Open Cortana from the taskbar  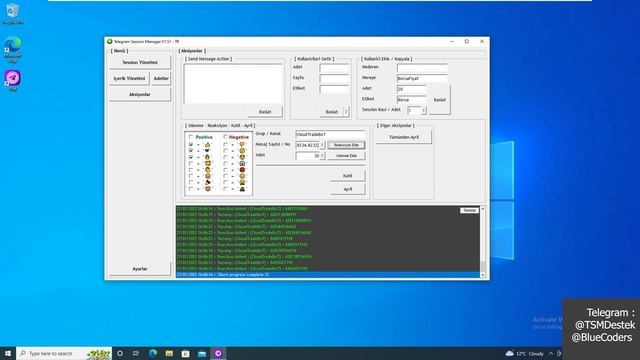tap(120, 353)
